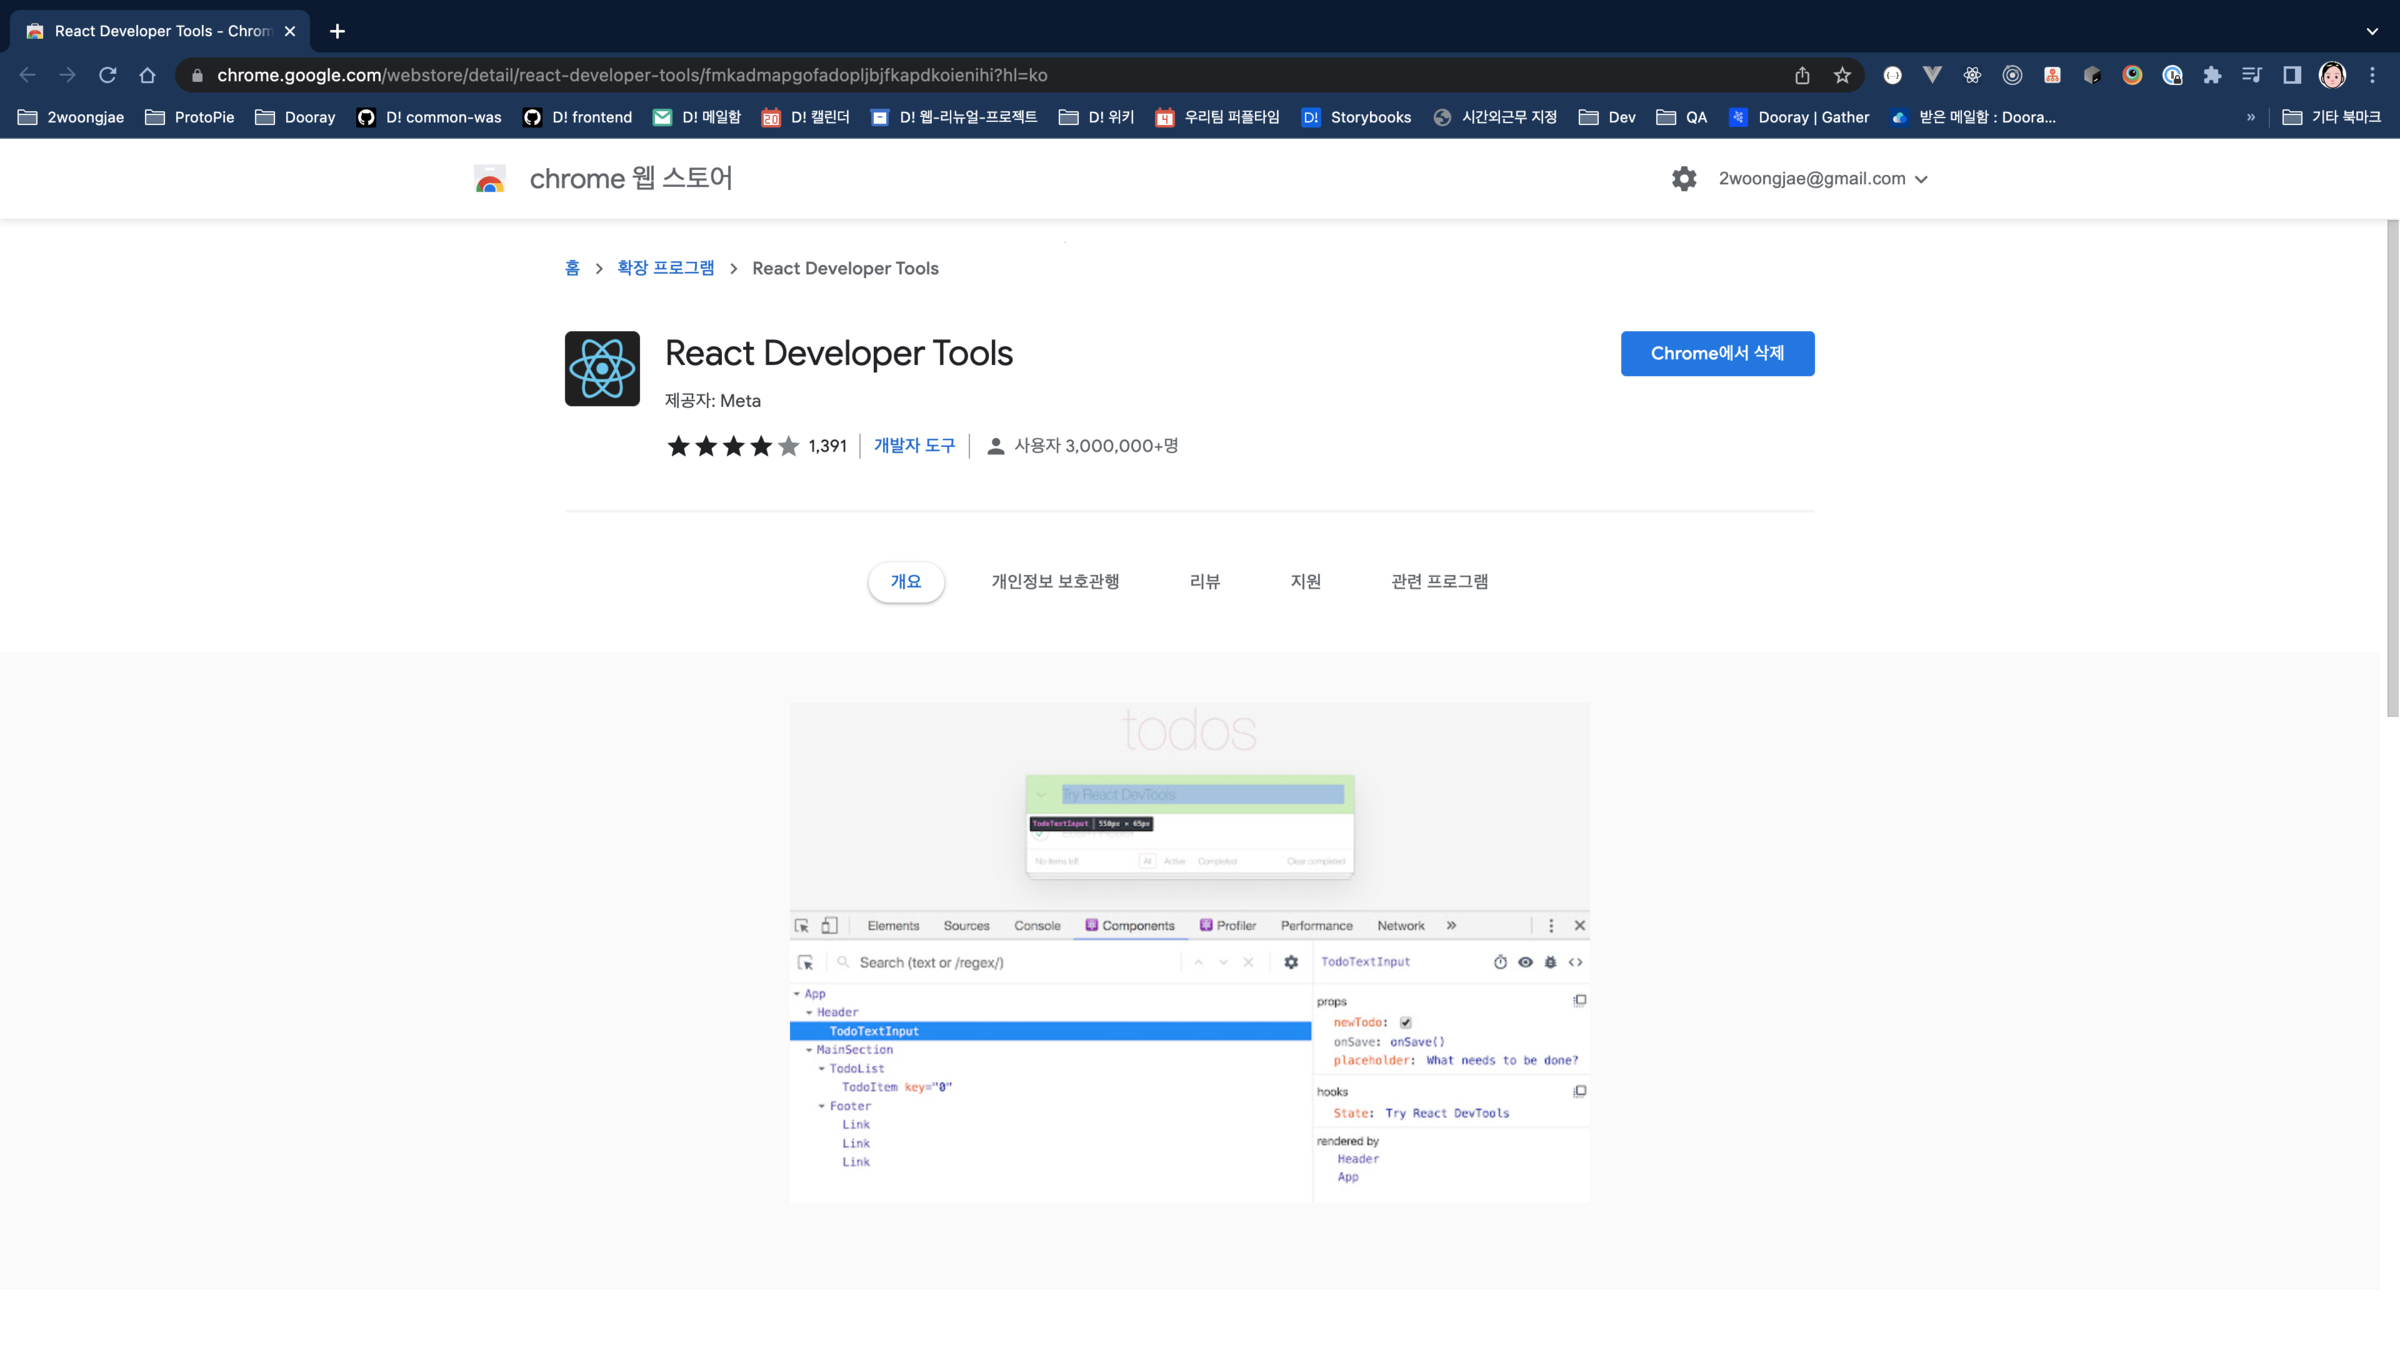Expand the hidden bookmarks overflow chevron

tap(2251, 117)
